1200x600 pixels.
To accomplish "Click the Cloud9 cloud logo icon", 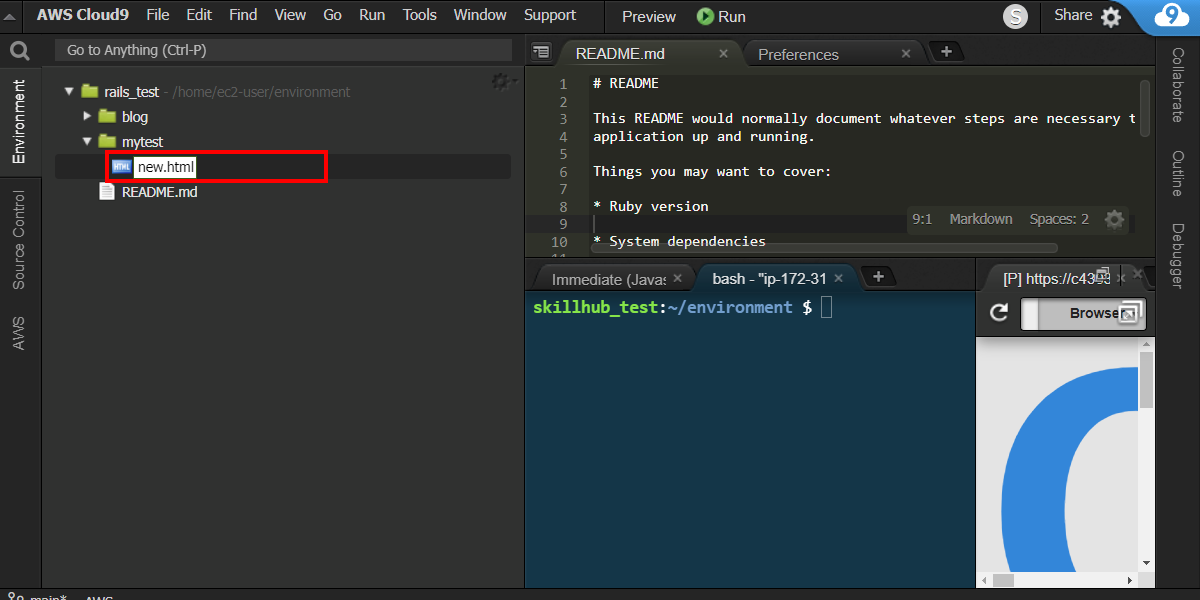I will click(x=1168, y=16).
